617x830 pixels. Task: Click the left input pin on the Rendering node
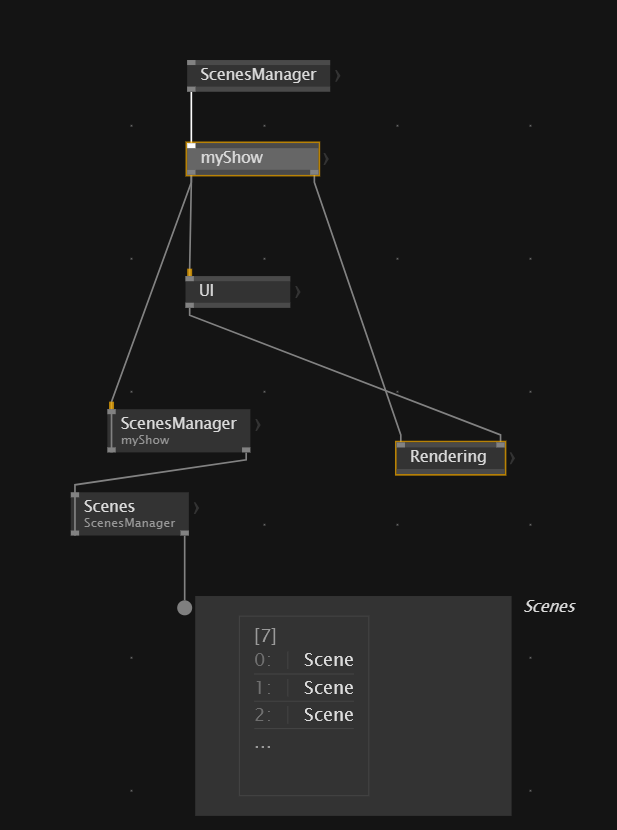(400, 443)
